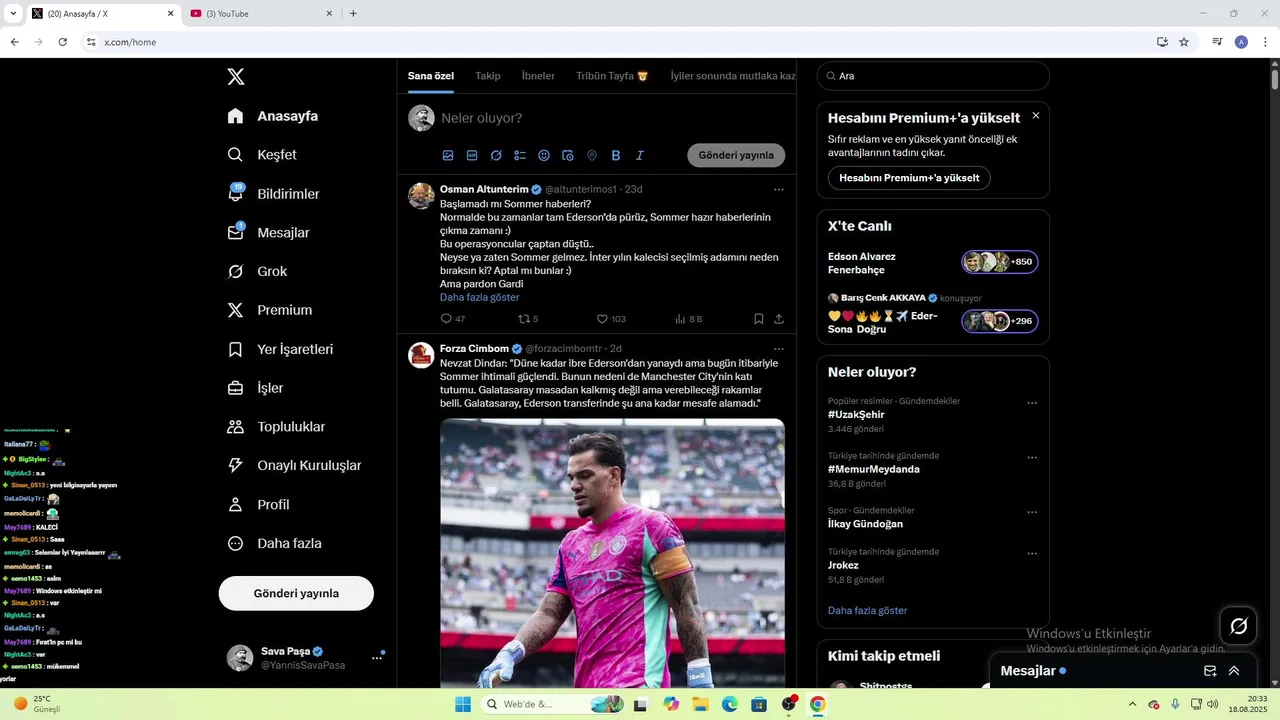Toggle bold text in composer
1280x720 pixels.
616,156
